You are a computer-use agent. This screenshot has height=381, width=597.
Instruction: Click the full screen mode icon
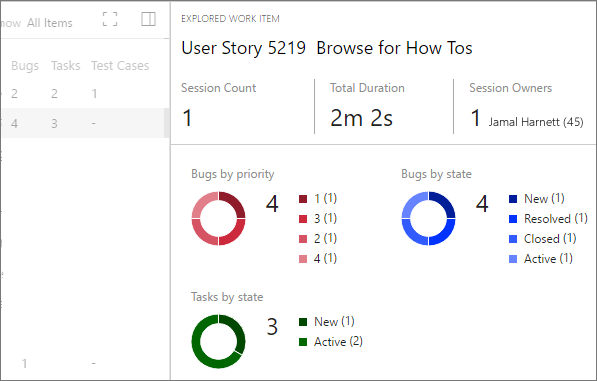pos(110,19)
